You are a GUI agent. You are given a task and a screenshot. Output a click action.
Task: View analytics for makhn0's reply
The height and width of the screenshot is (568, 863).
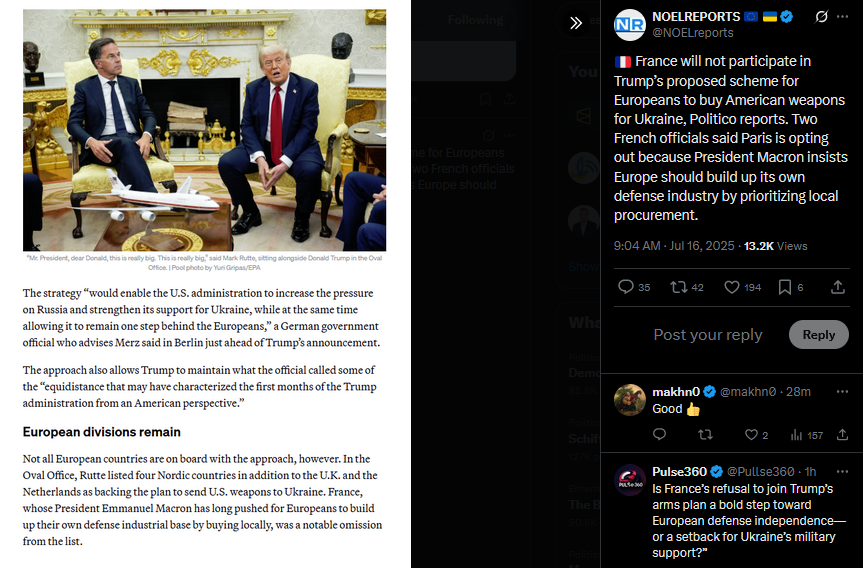[x=806, y=435]
